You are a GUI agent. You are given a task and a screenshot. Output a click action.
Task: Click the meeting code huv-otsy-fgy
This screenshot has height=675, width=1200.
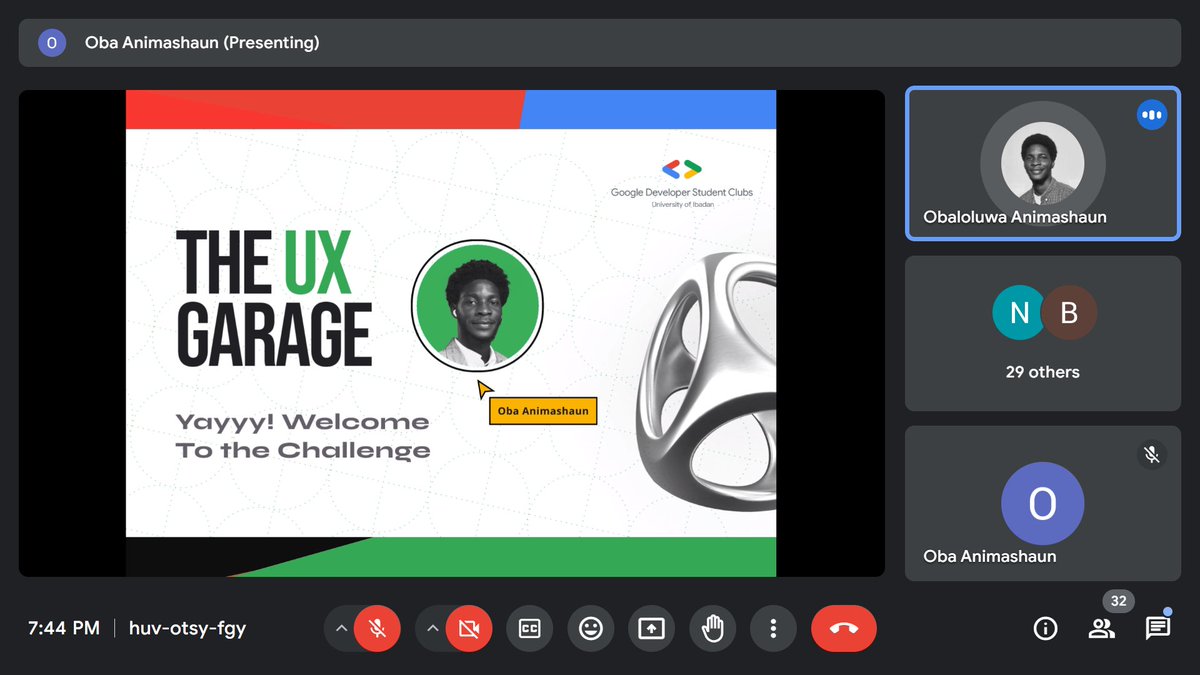188,628
